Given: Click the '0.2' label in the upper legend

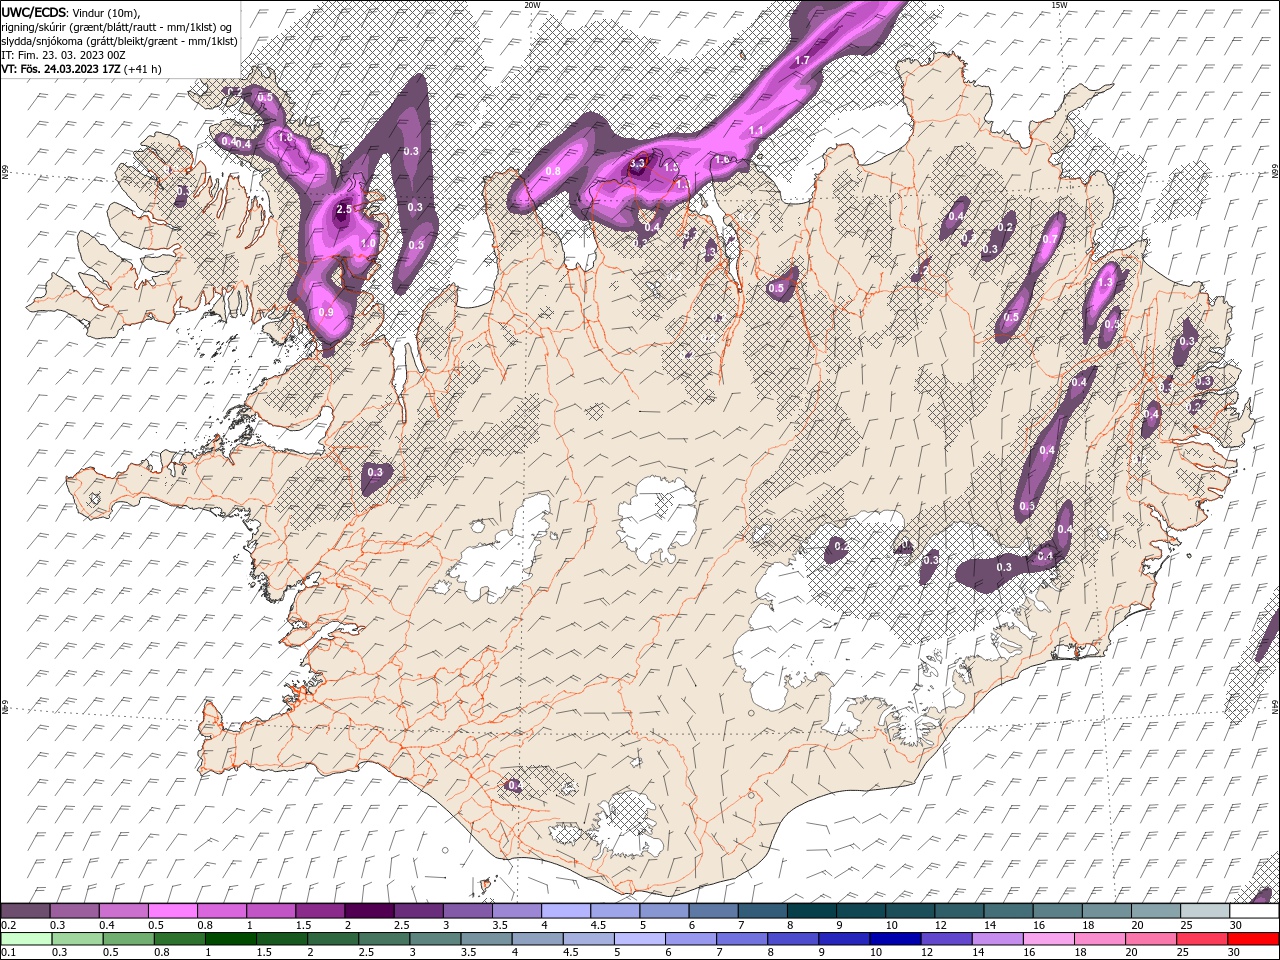Looking at the screenshot, I should (x=8, y=925).
